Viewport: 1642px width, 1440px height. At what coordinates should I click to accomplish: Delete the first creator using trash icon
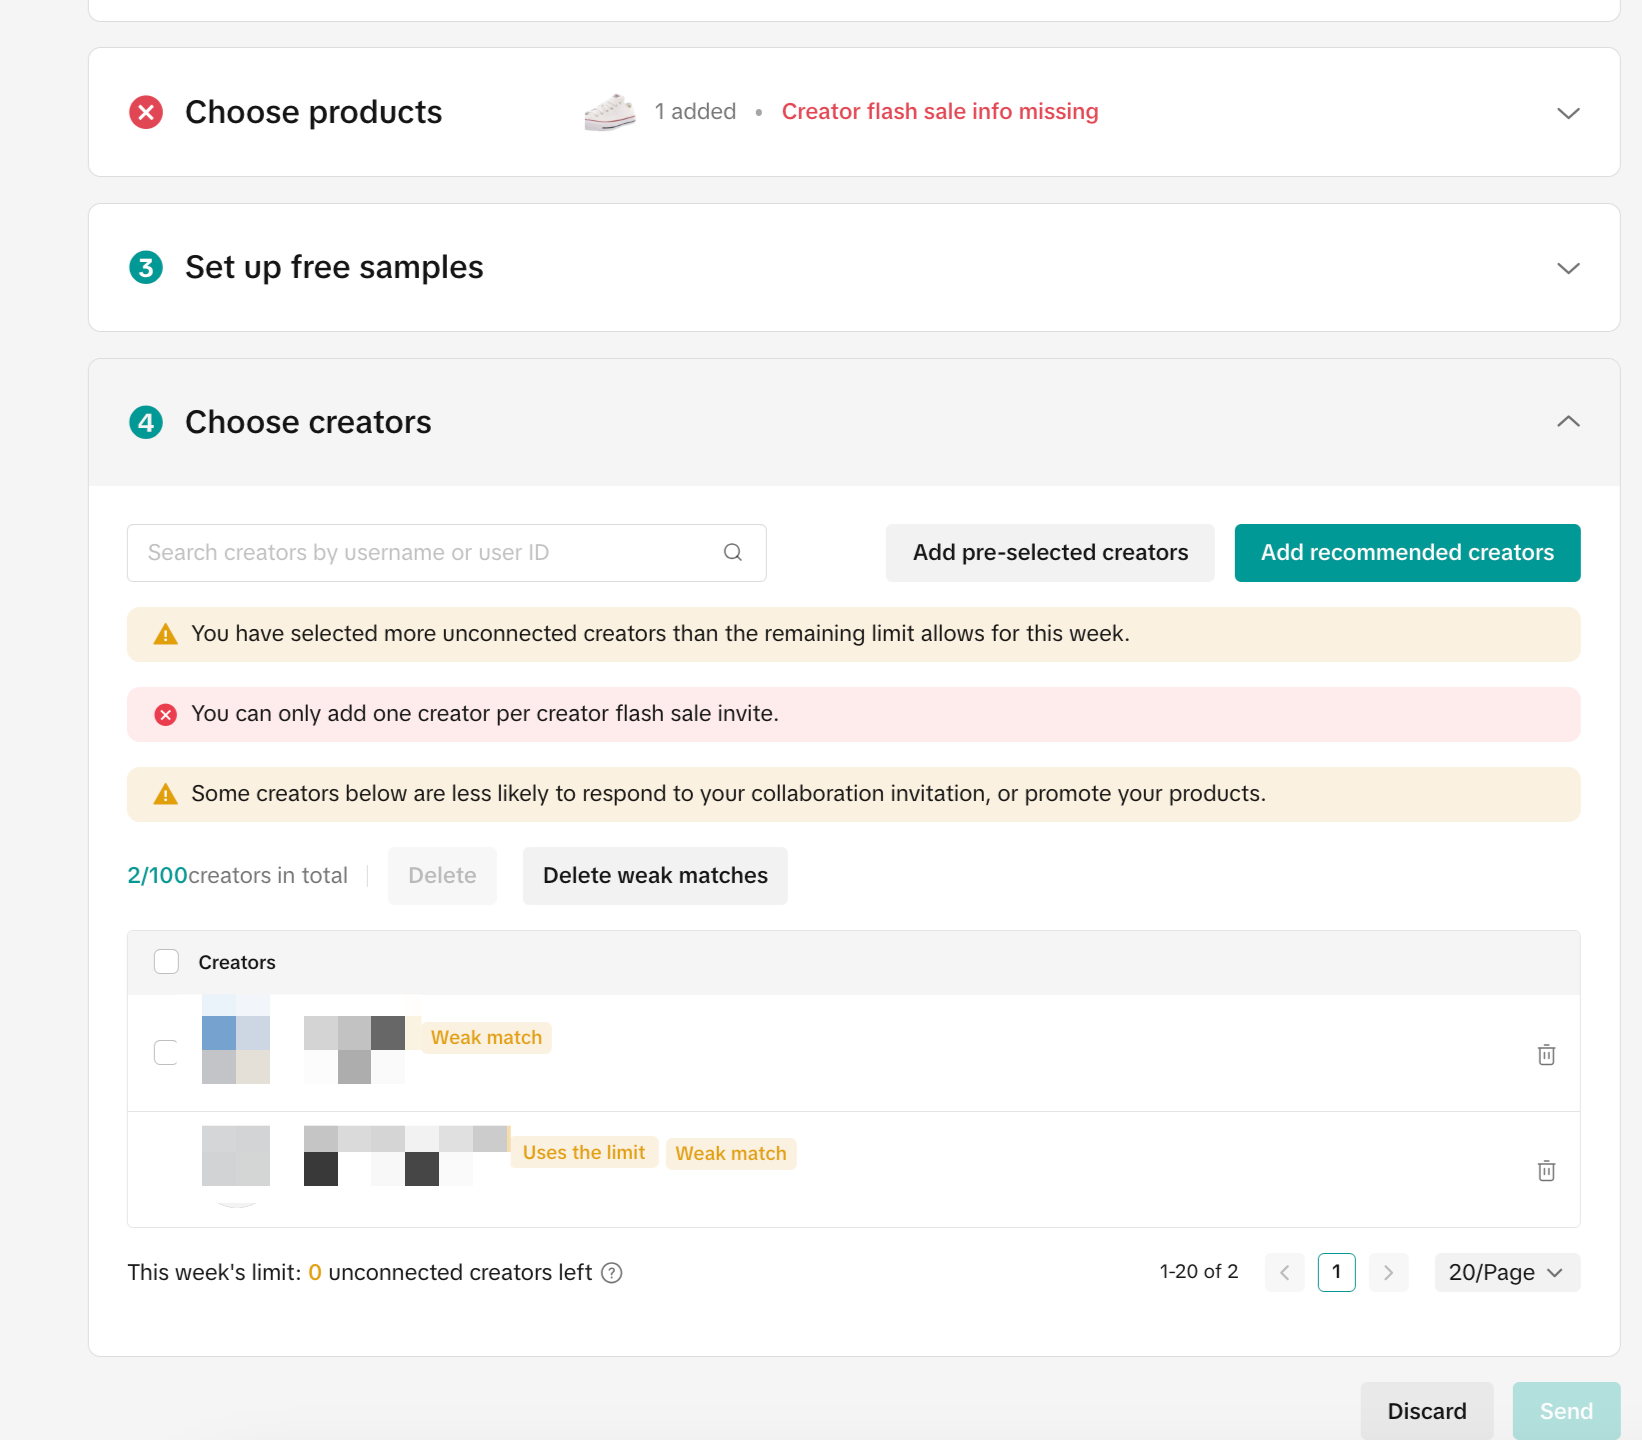click(1546, 1054)
